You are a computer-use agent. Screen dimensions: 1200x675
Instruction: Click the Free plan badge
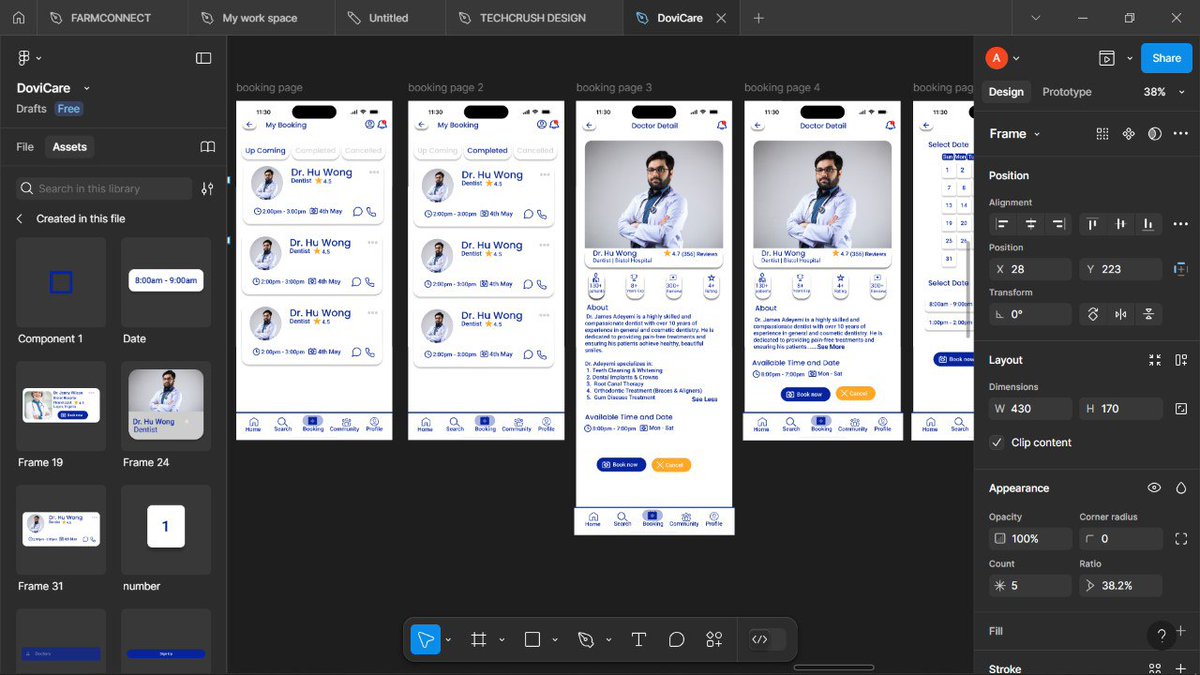click(68, 109)
